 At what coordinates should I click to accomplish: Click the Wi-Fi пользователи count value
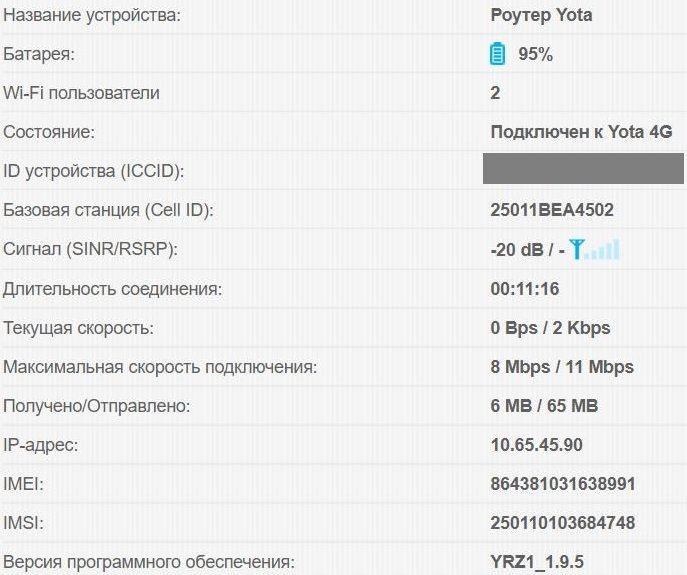(495, 93)
